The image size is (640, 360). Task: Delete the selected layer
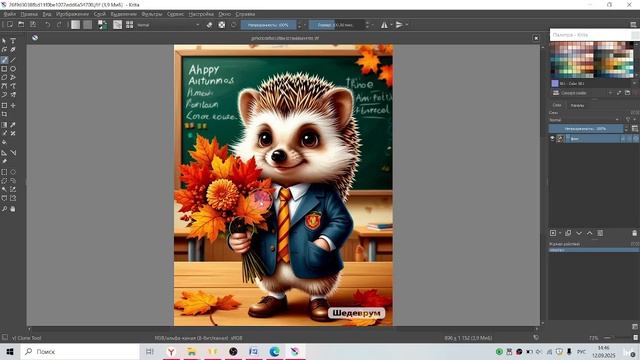click(x=634, y=233)
